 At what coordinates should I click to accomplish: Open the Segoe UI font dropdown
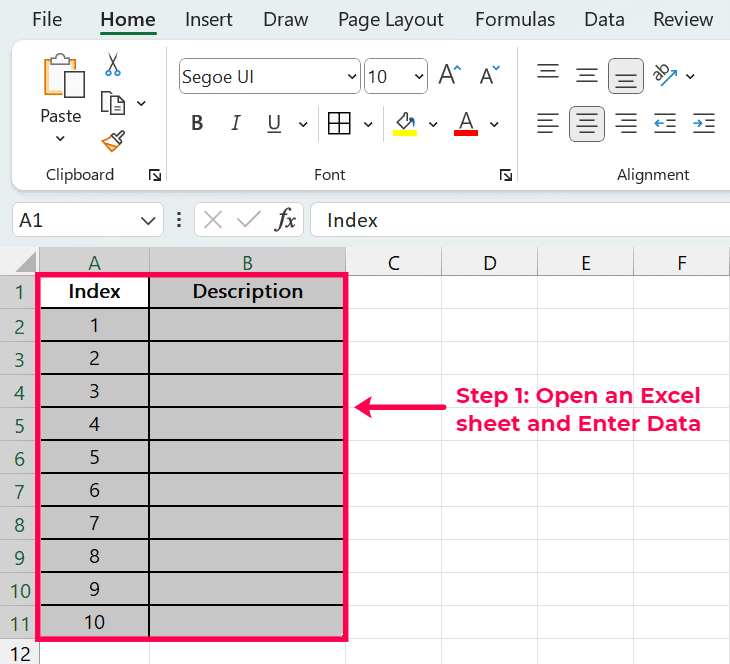pos(352,76)
